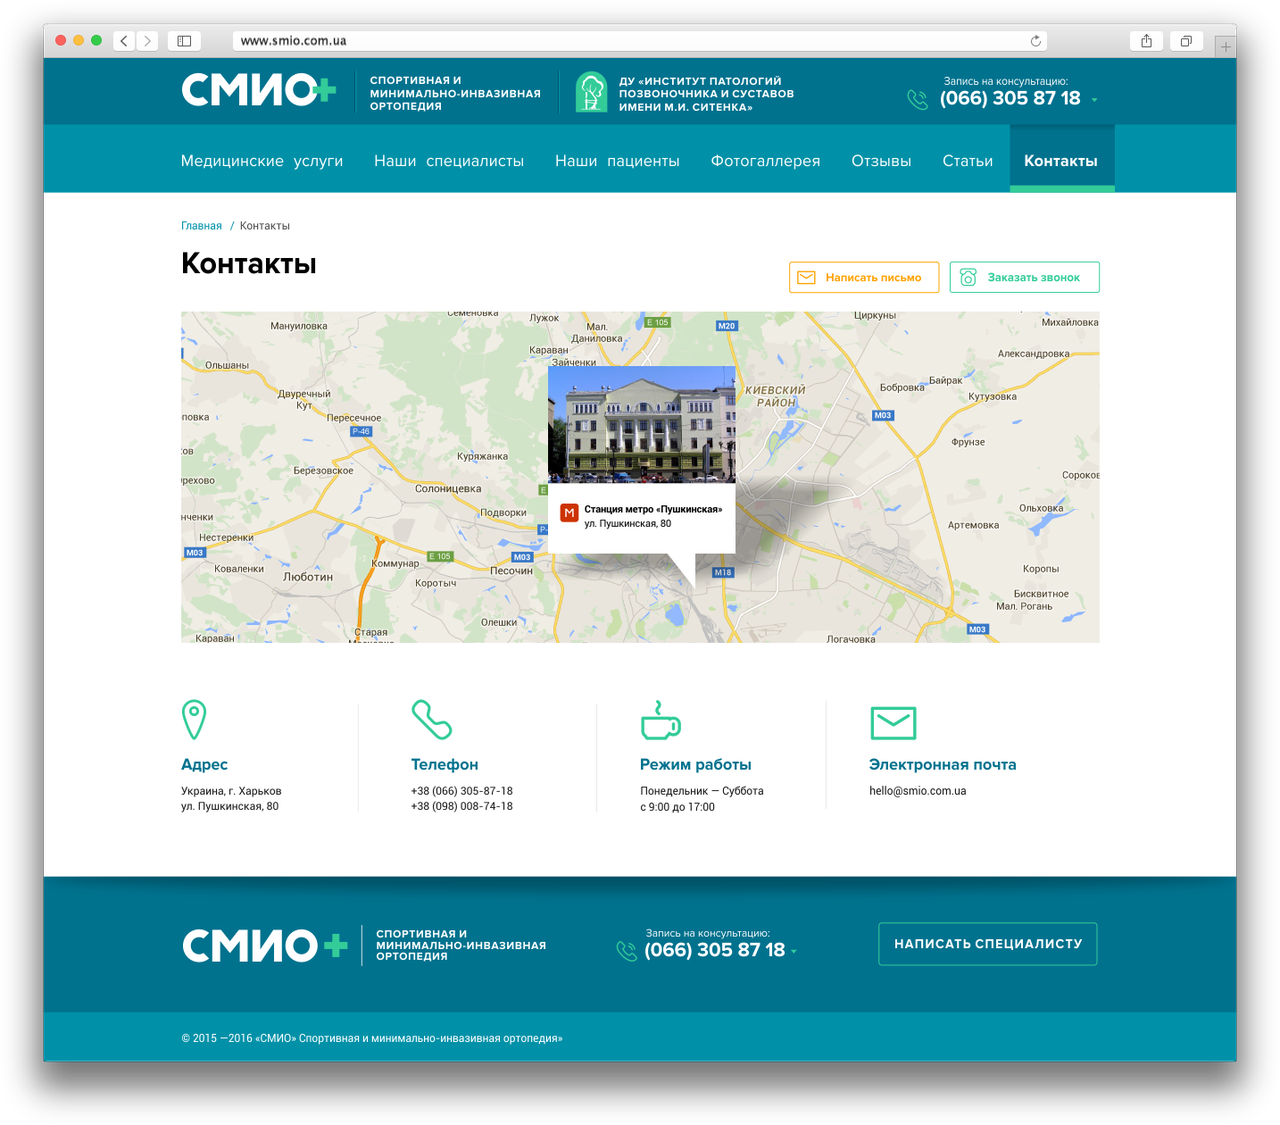Screen dimensions: 1280x1125
Task: Reload the page with the refresh icon
Action: click(x=1036, y=41)
